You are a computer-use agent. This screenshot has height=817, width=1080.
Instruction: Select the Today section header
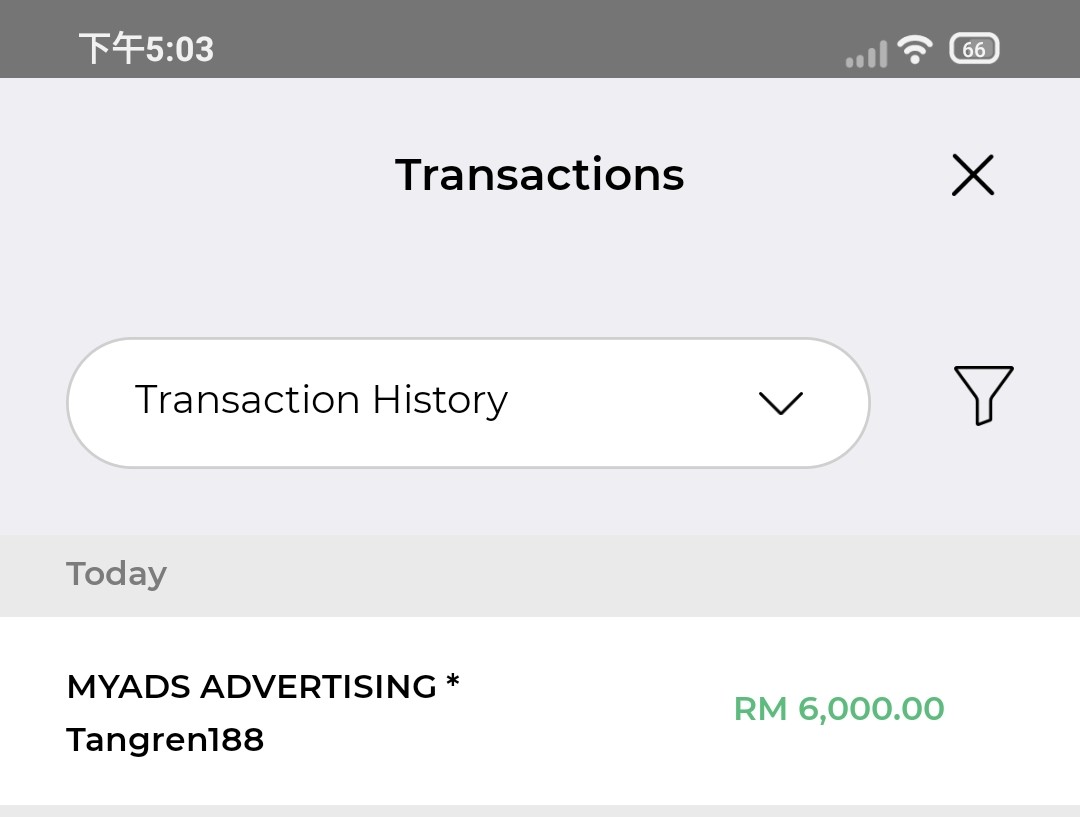point(116,574)
